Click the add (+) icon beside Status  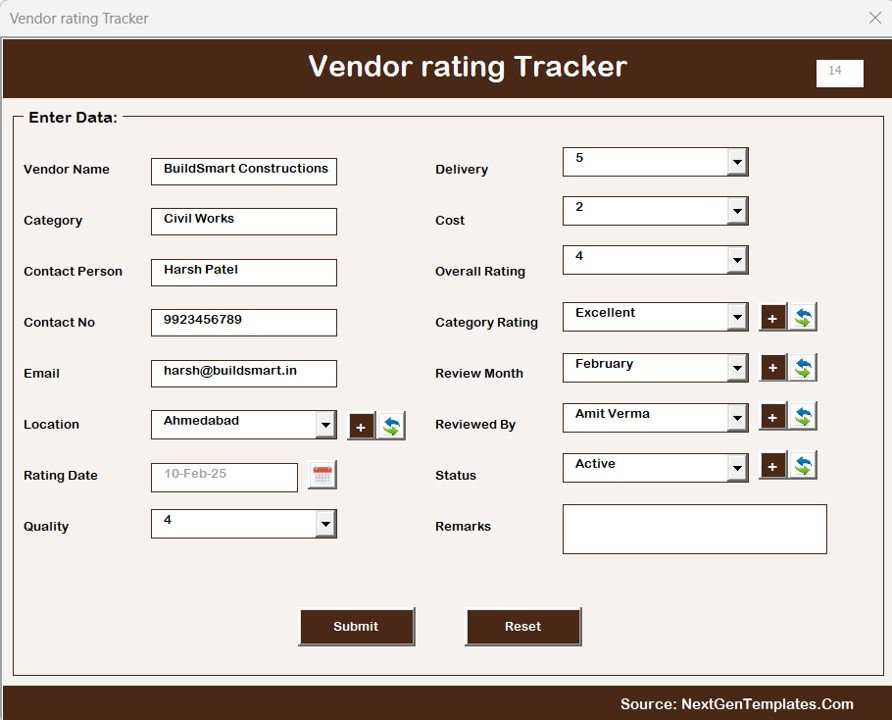[x=773, y=466]
